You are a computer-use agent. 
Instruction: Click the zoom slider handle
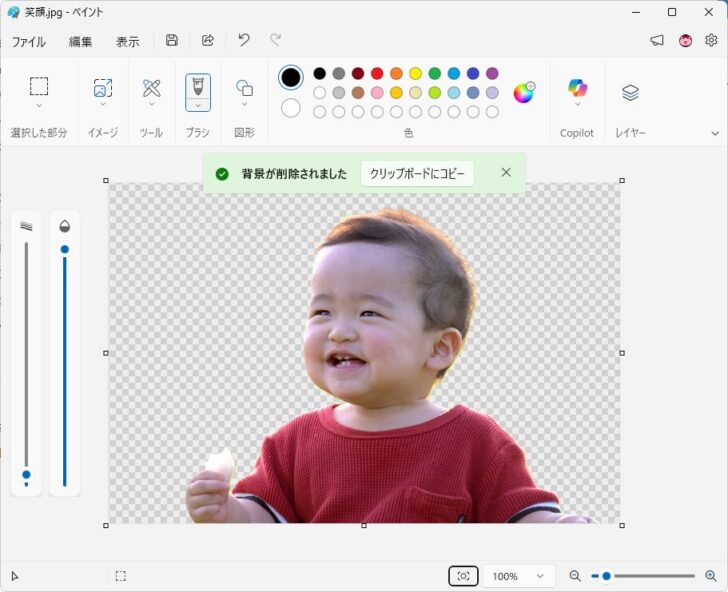tap(606, 576)
